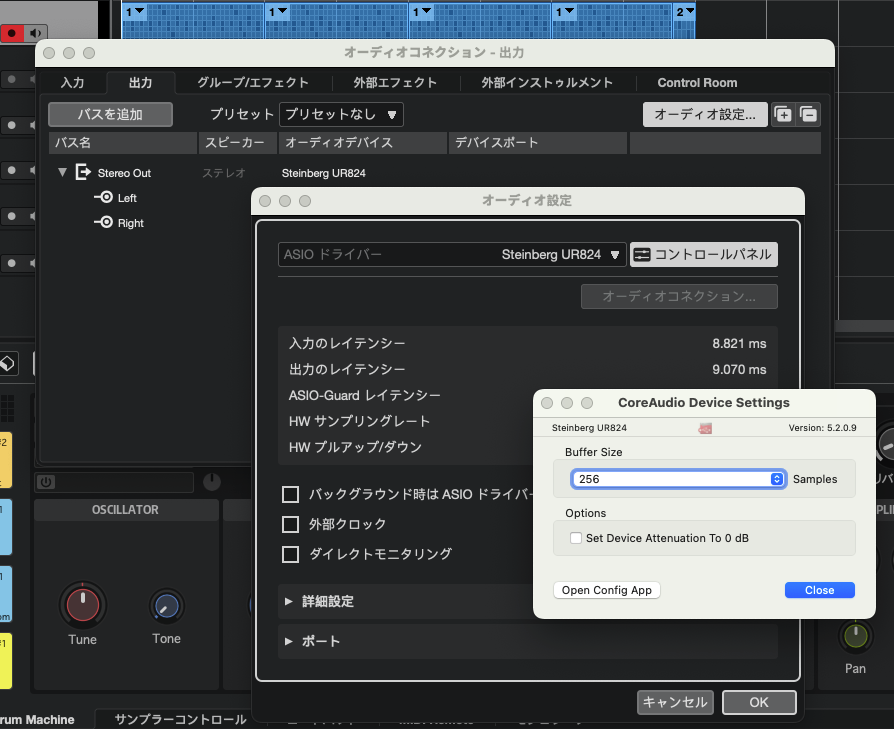Screen dimensions: 894x729
Task: Expand the 詳細設定 section
Action: (289, 602)
